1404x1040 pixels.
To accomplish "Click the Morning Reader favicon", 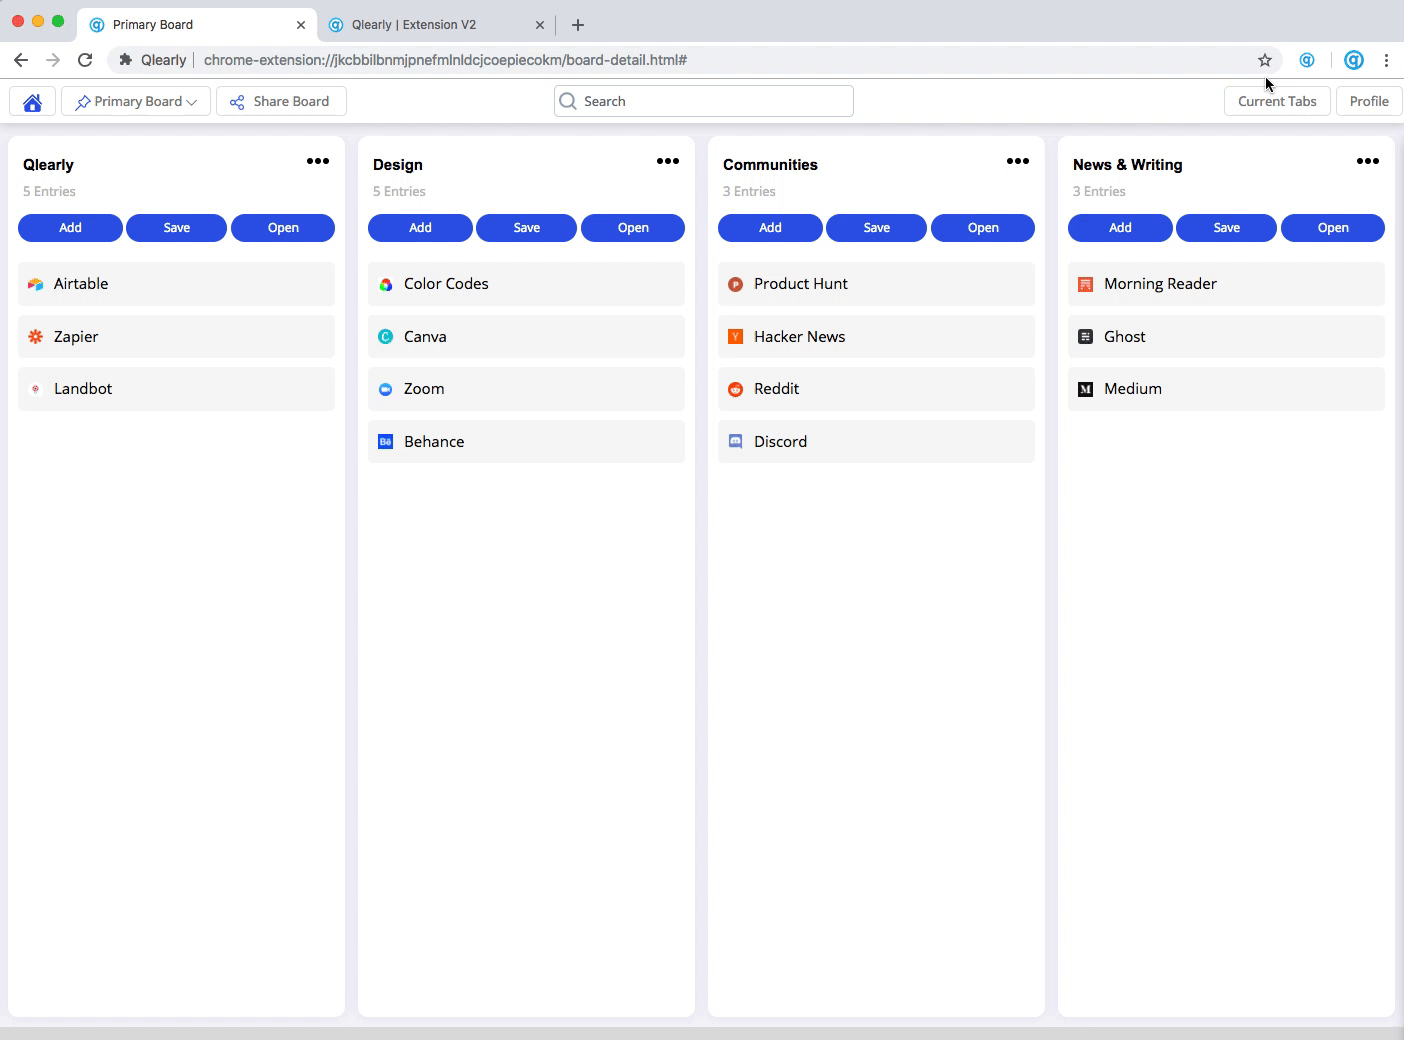I will [x=1085, y=285].
